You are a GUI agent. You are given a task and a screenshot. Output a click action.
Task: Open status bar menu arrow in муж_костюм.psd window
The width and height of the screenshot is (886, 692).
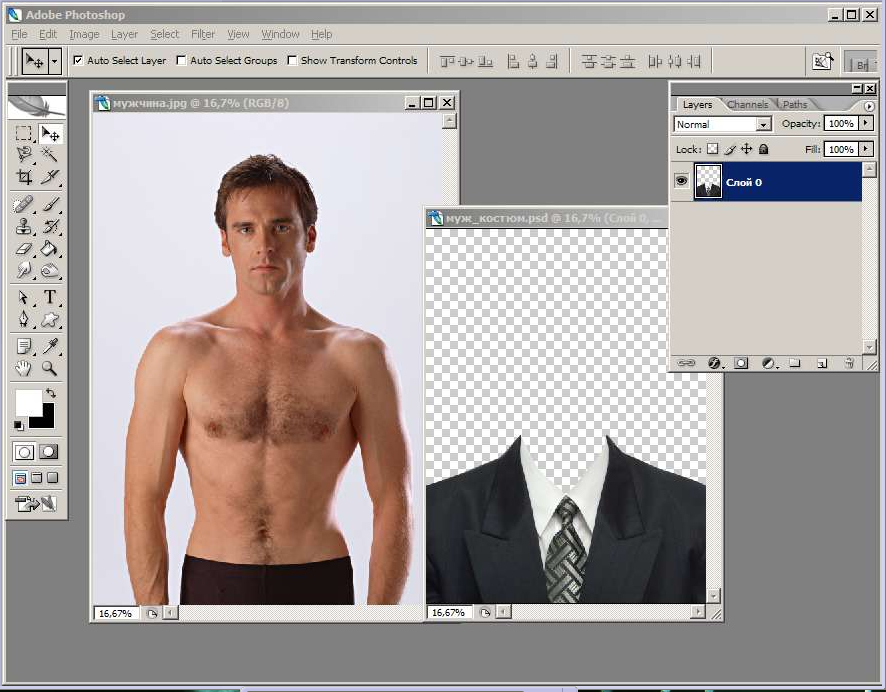(485, 612)
